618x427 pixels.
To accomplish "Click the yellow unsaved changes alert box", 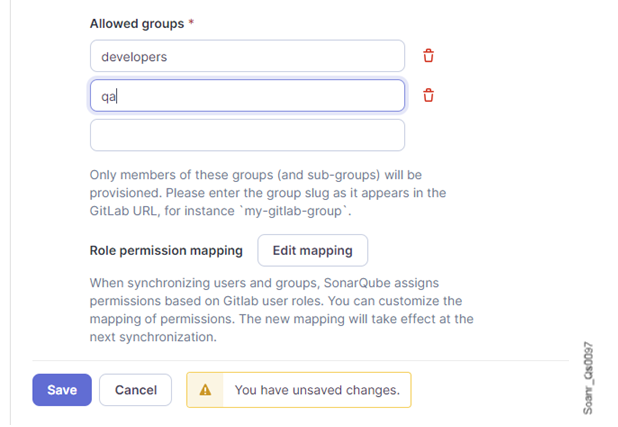I will point(298,390).
